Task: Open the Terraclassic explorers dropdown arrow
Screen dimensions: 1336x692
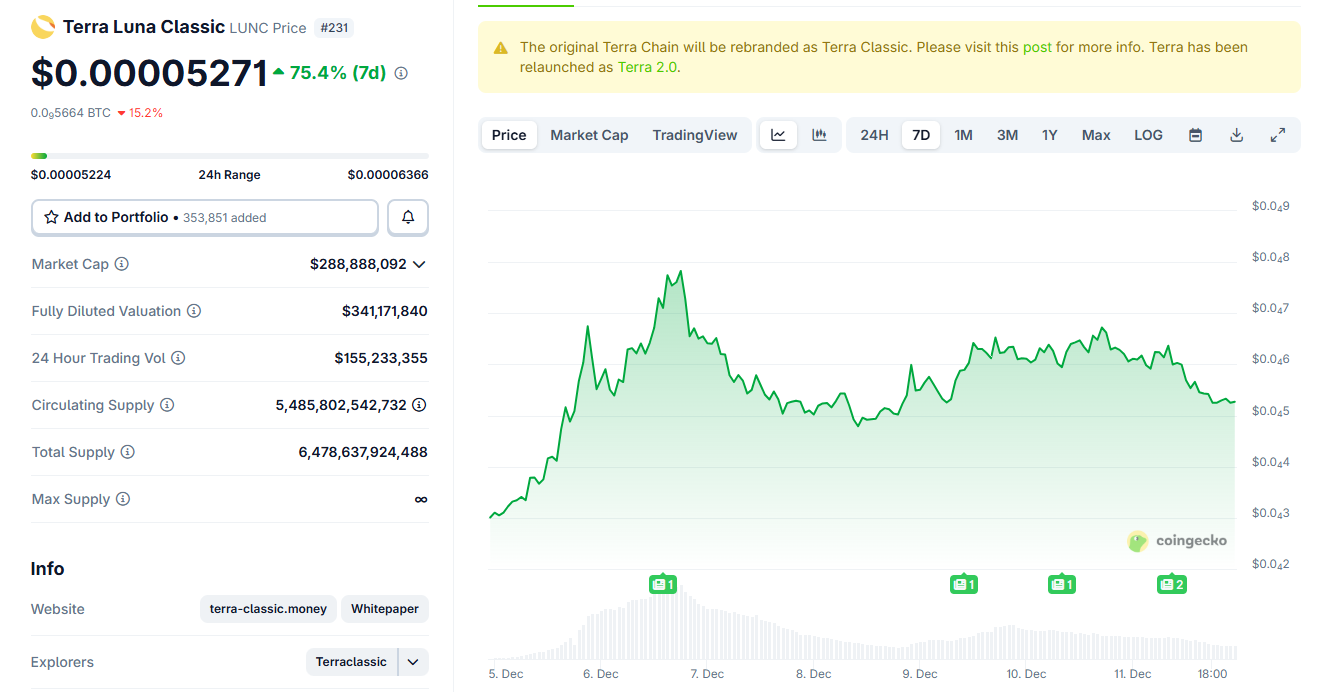Action: coord(413,662)
